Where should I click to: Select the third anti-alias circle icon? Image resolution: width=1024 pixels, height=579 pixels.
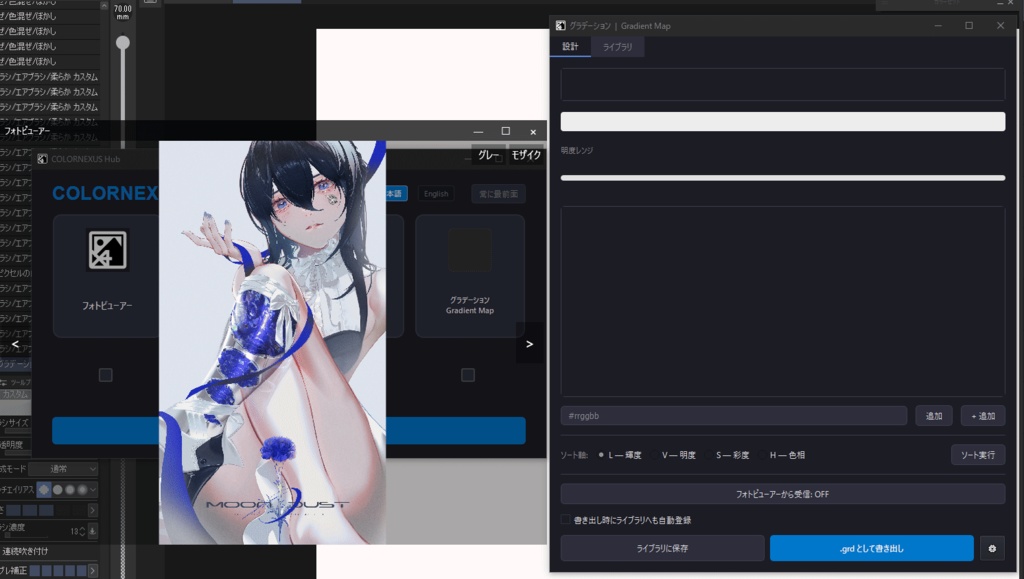tap(70, 490)
